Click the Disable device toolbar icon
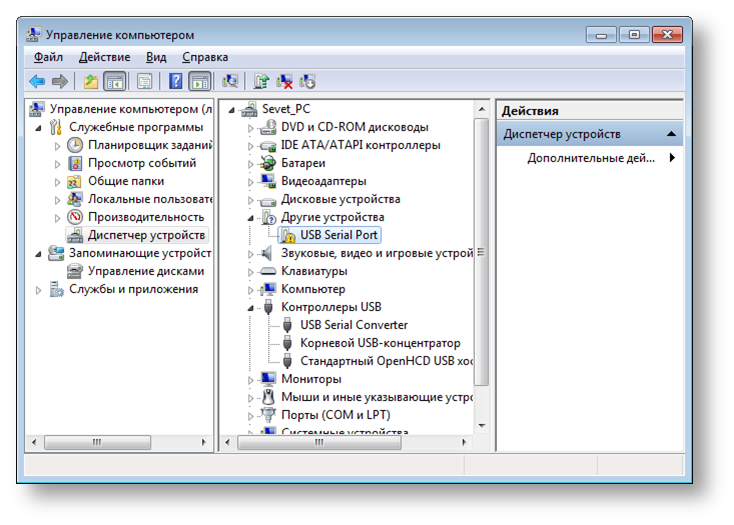Image resolution: width=734 pixels, height=525 pixels. [308, 81]
